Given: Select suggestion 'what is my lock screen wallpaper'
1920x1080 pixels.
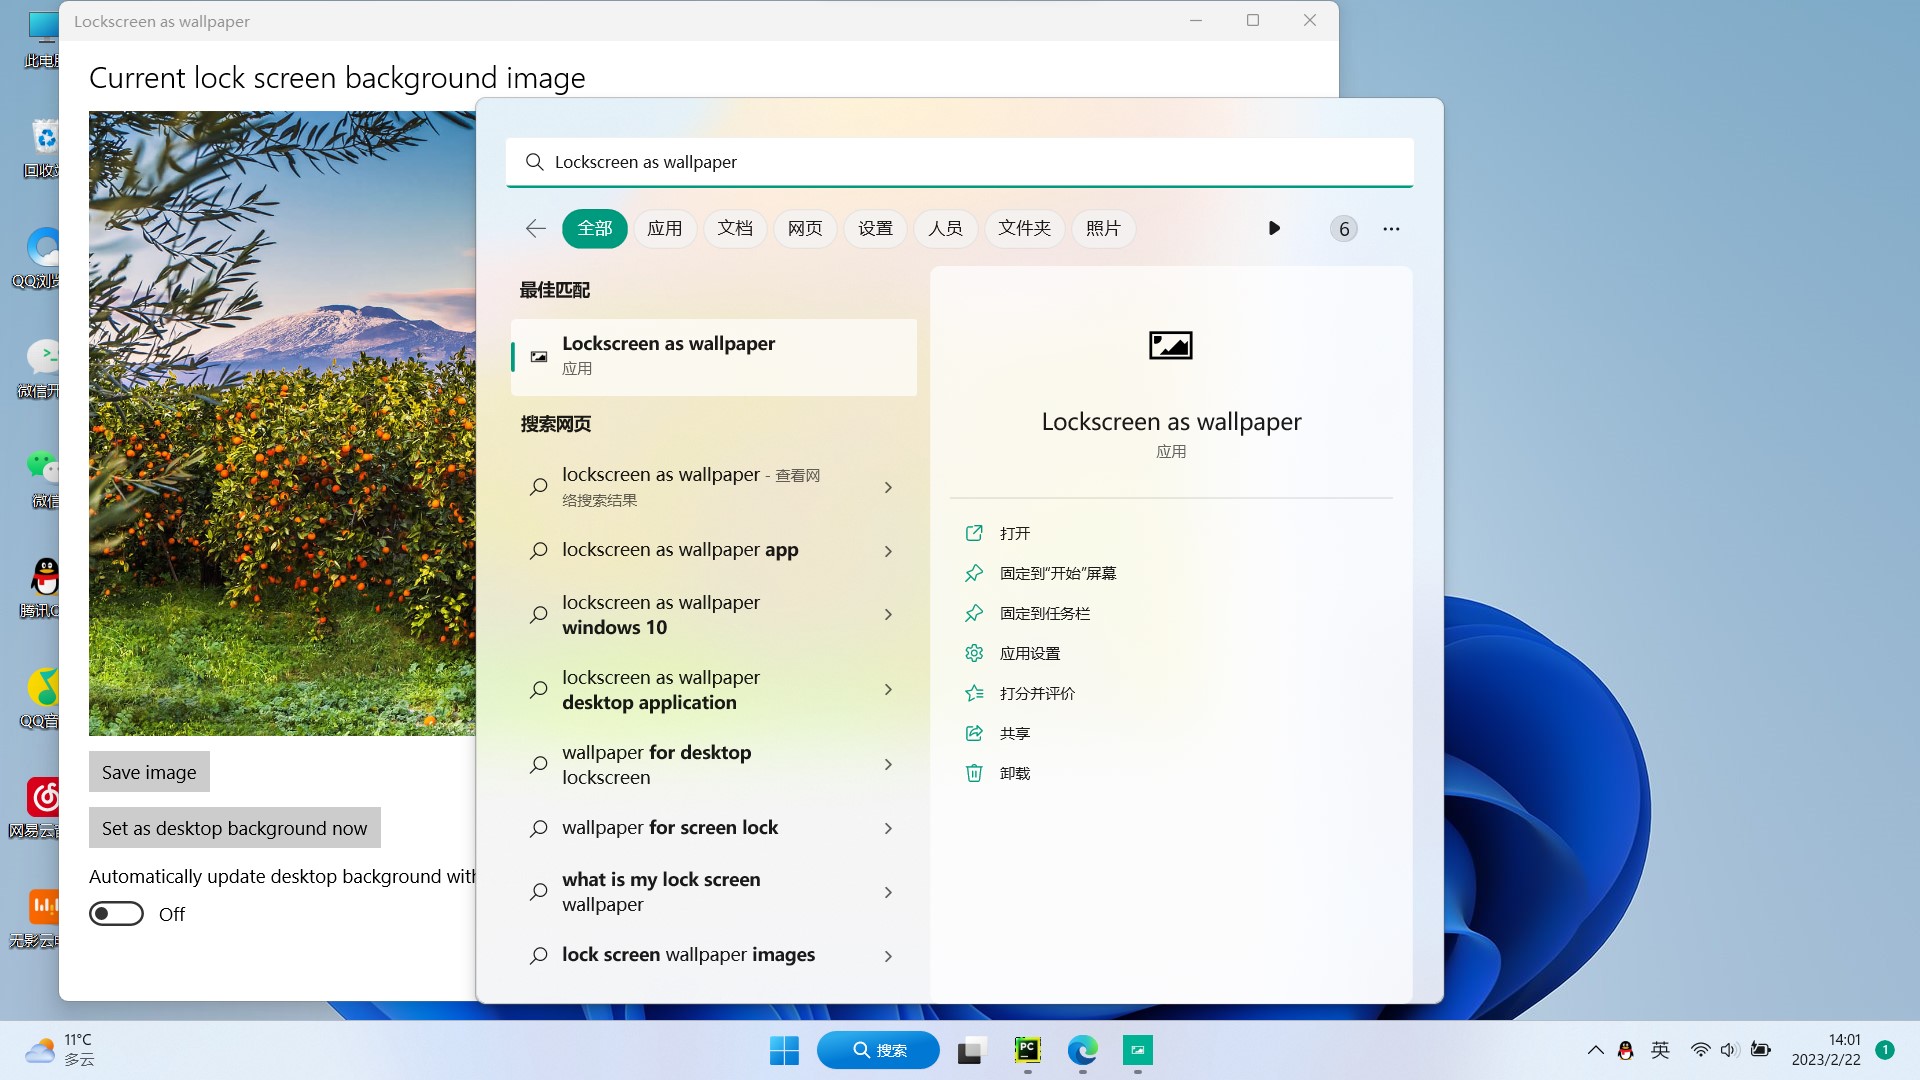Looking at the screenshot, I should coord(661,892).
